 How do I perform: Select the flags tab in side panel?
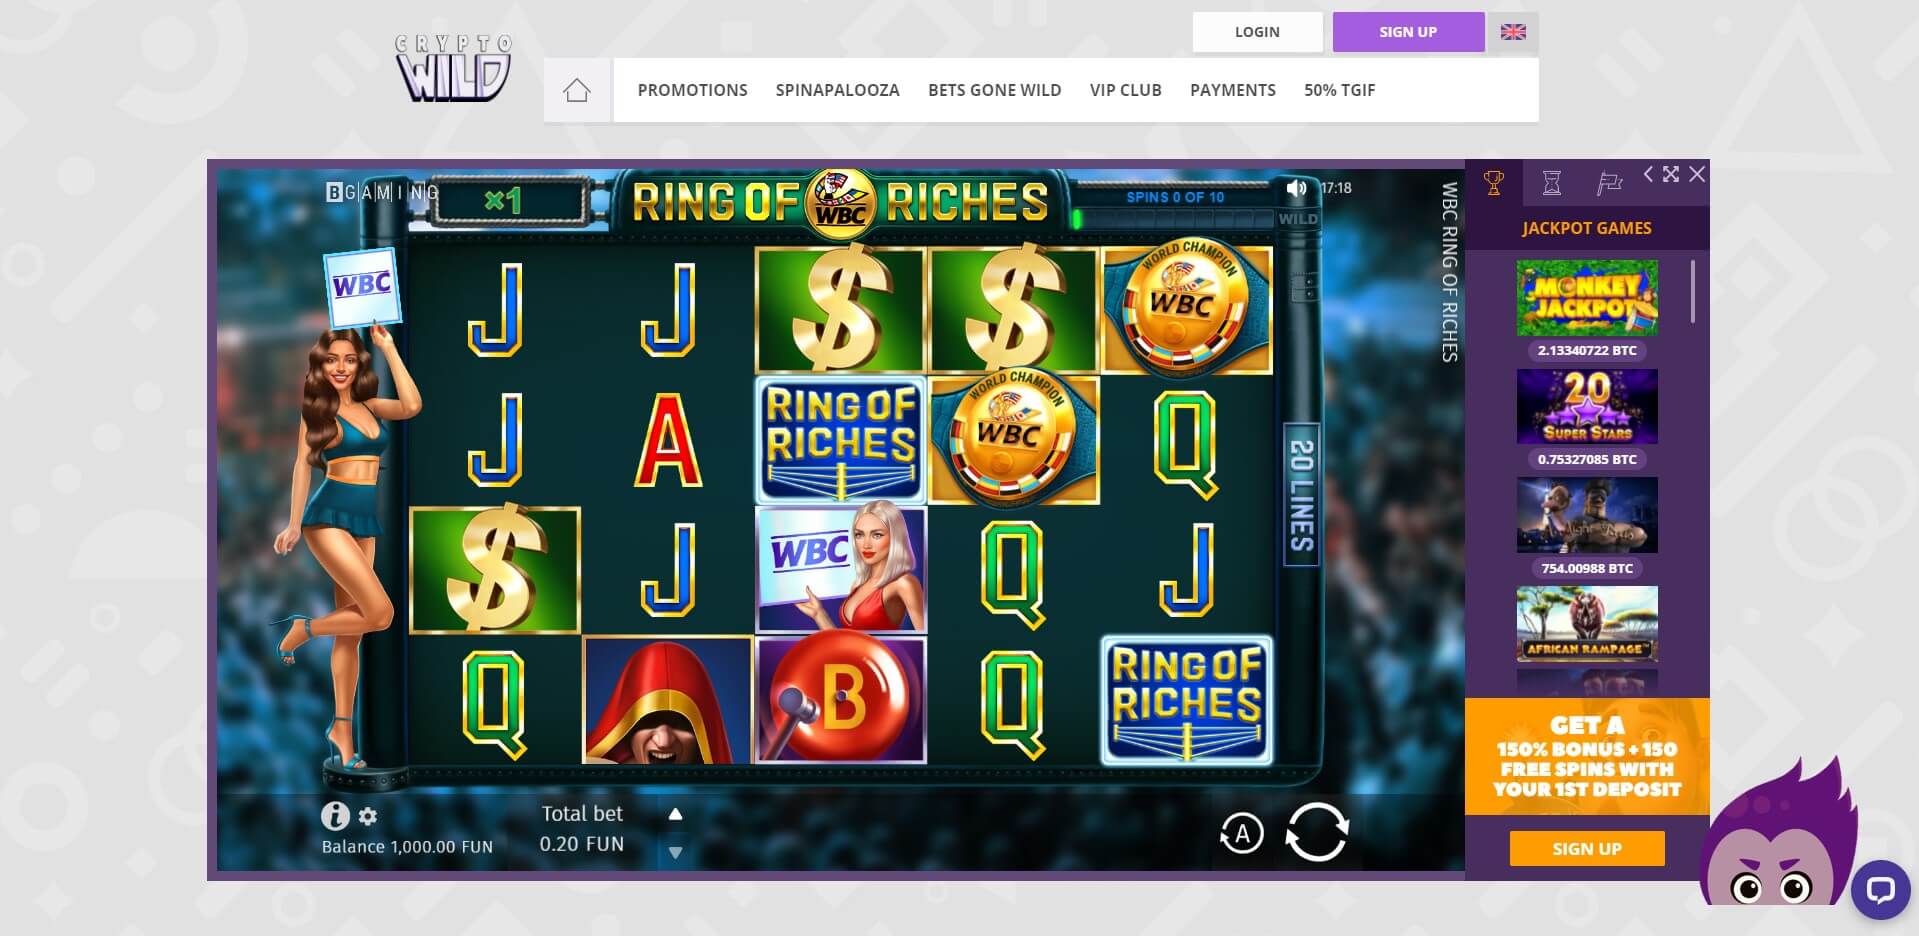1609,183
